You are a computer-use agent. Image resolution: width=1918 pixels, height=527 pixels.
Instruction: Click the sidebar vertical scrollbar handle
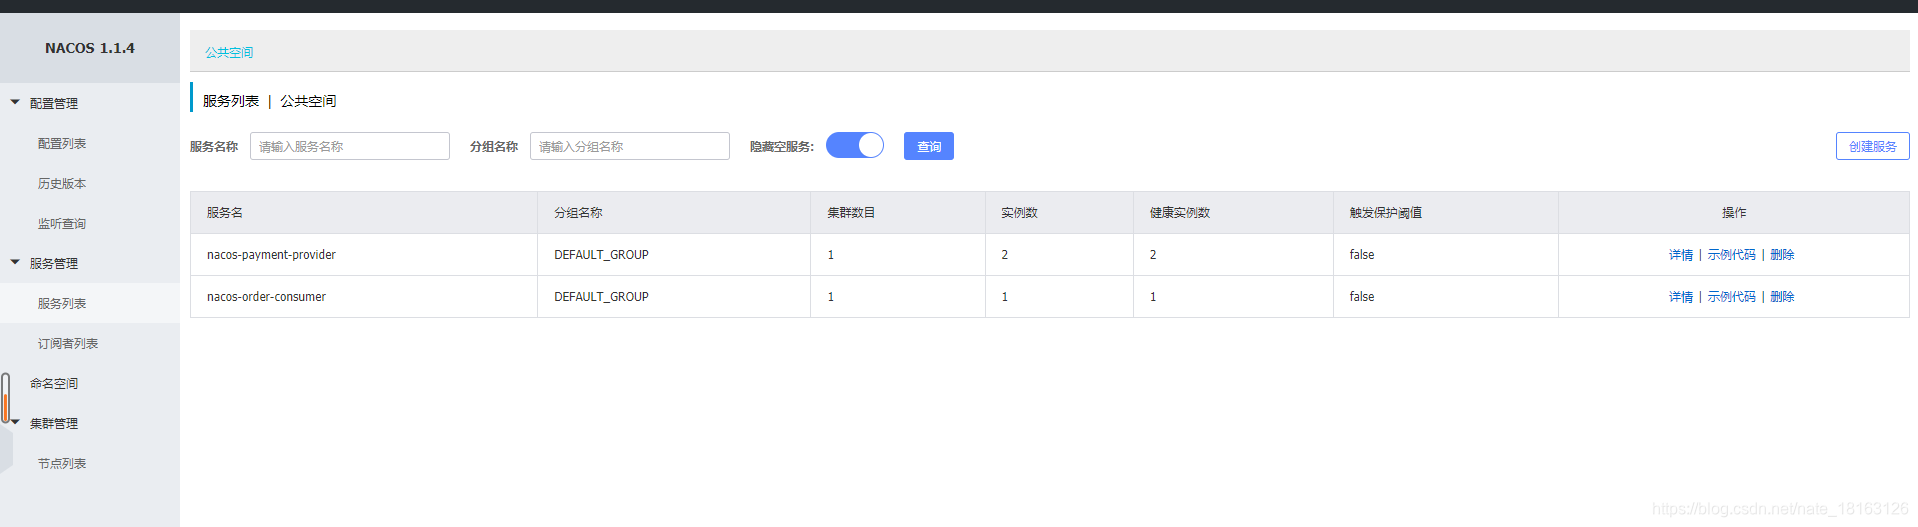(x=6, y=398)
